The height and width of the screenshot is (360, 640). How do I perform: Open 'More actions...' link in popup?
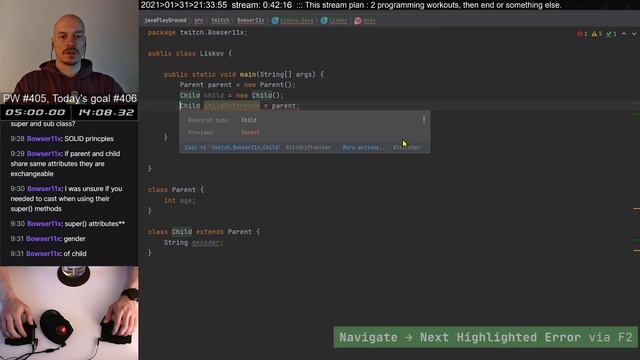pos(364,147)
